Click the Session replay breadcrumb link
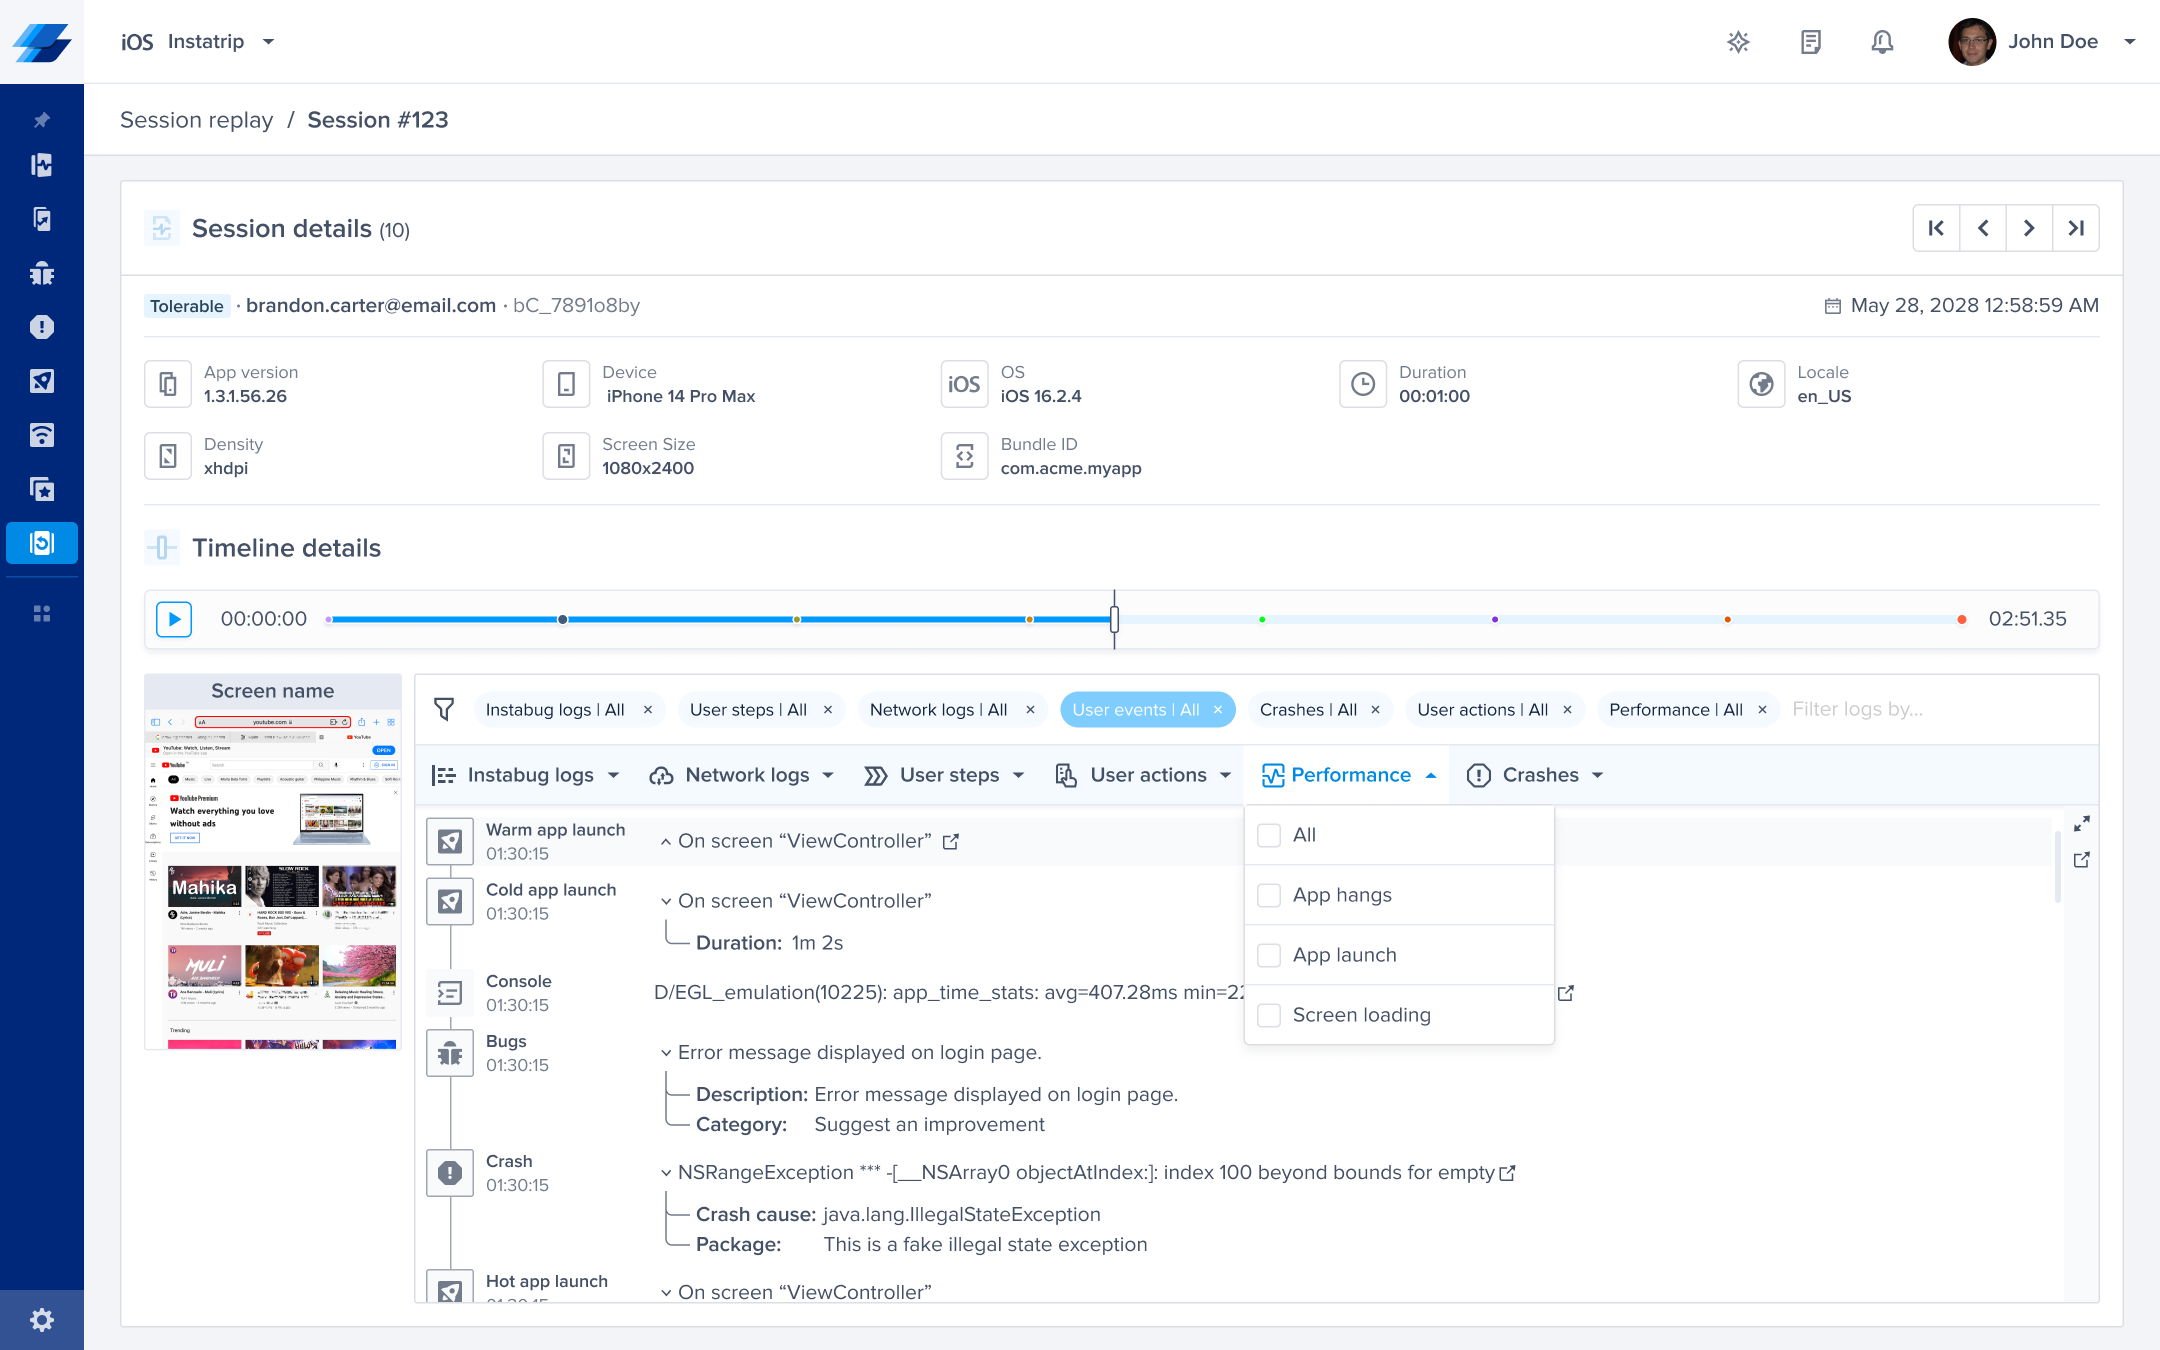Image resolution: width=2160 pixels, height=1350 pixels. tap(196, 120)
